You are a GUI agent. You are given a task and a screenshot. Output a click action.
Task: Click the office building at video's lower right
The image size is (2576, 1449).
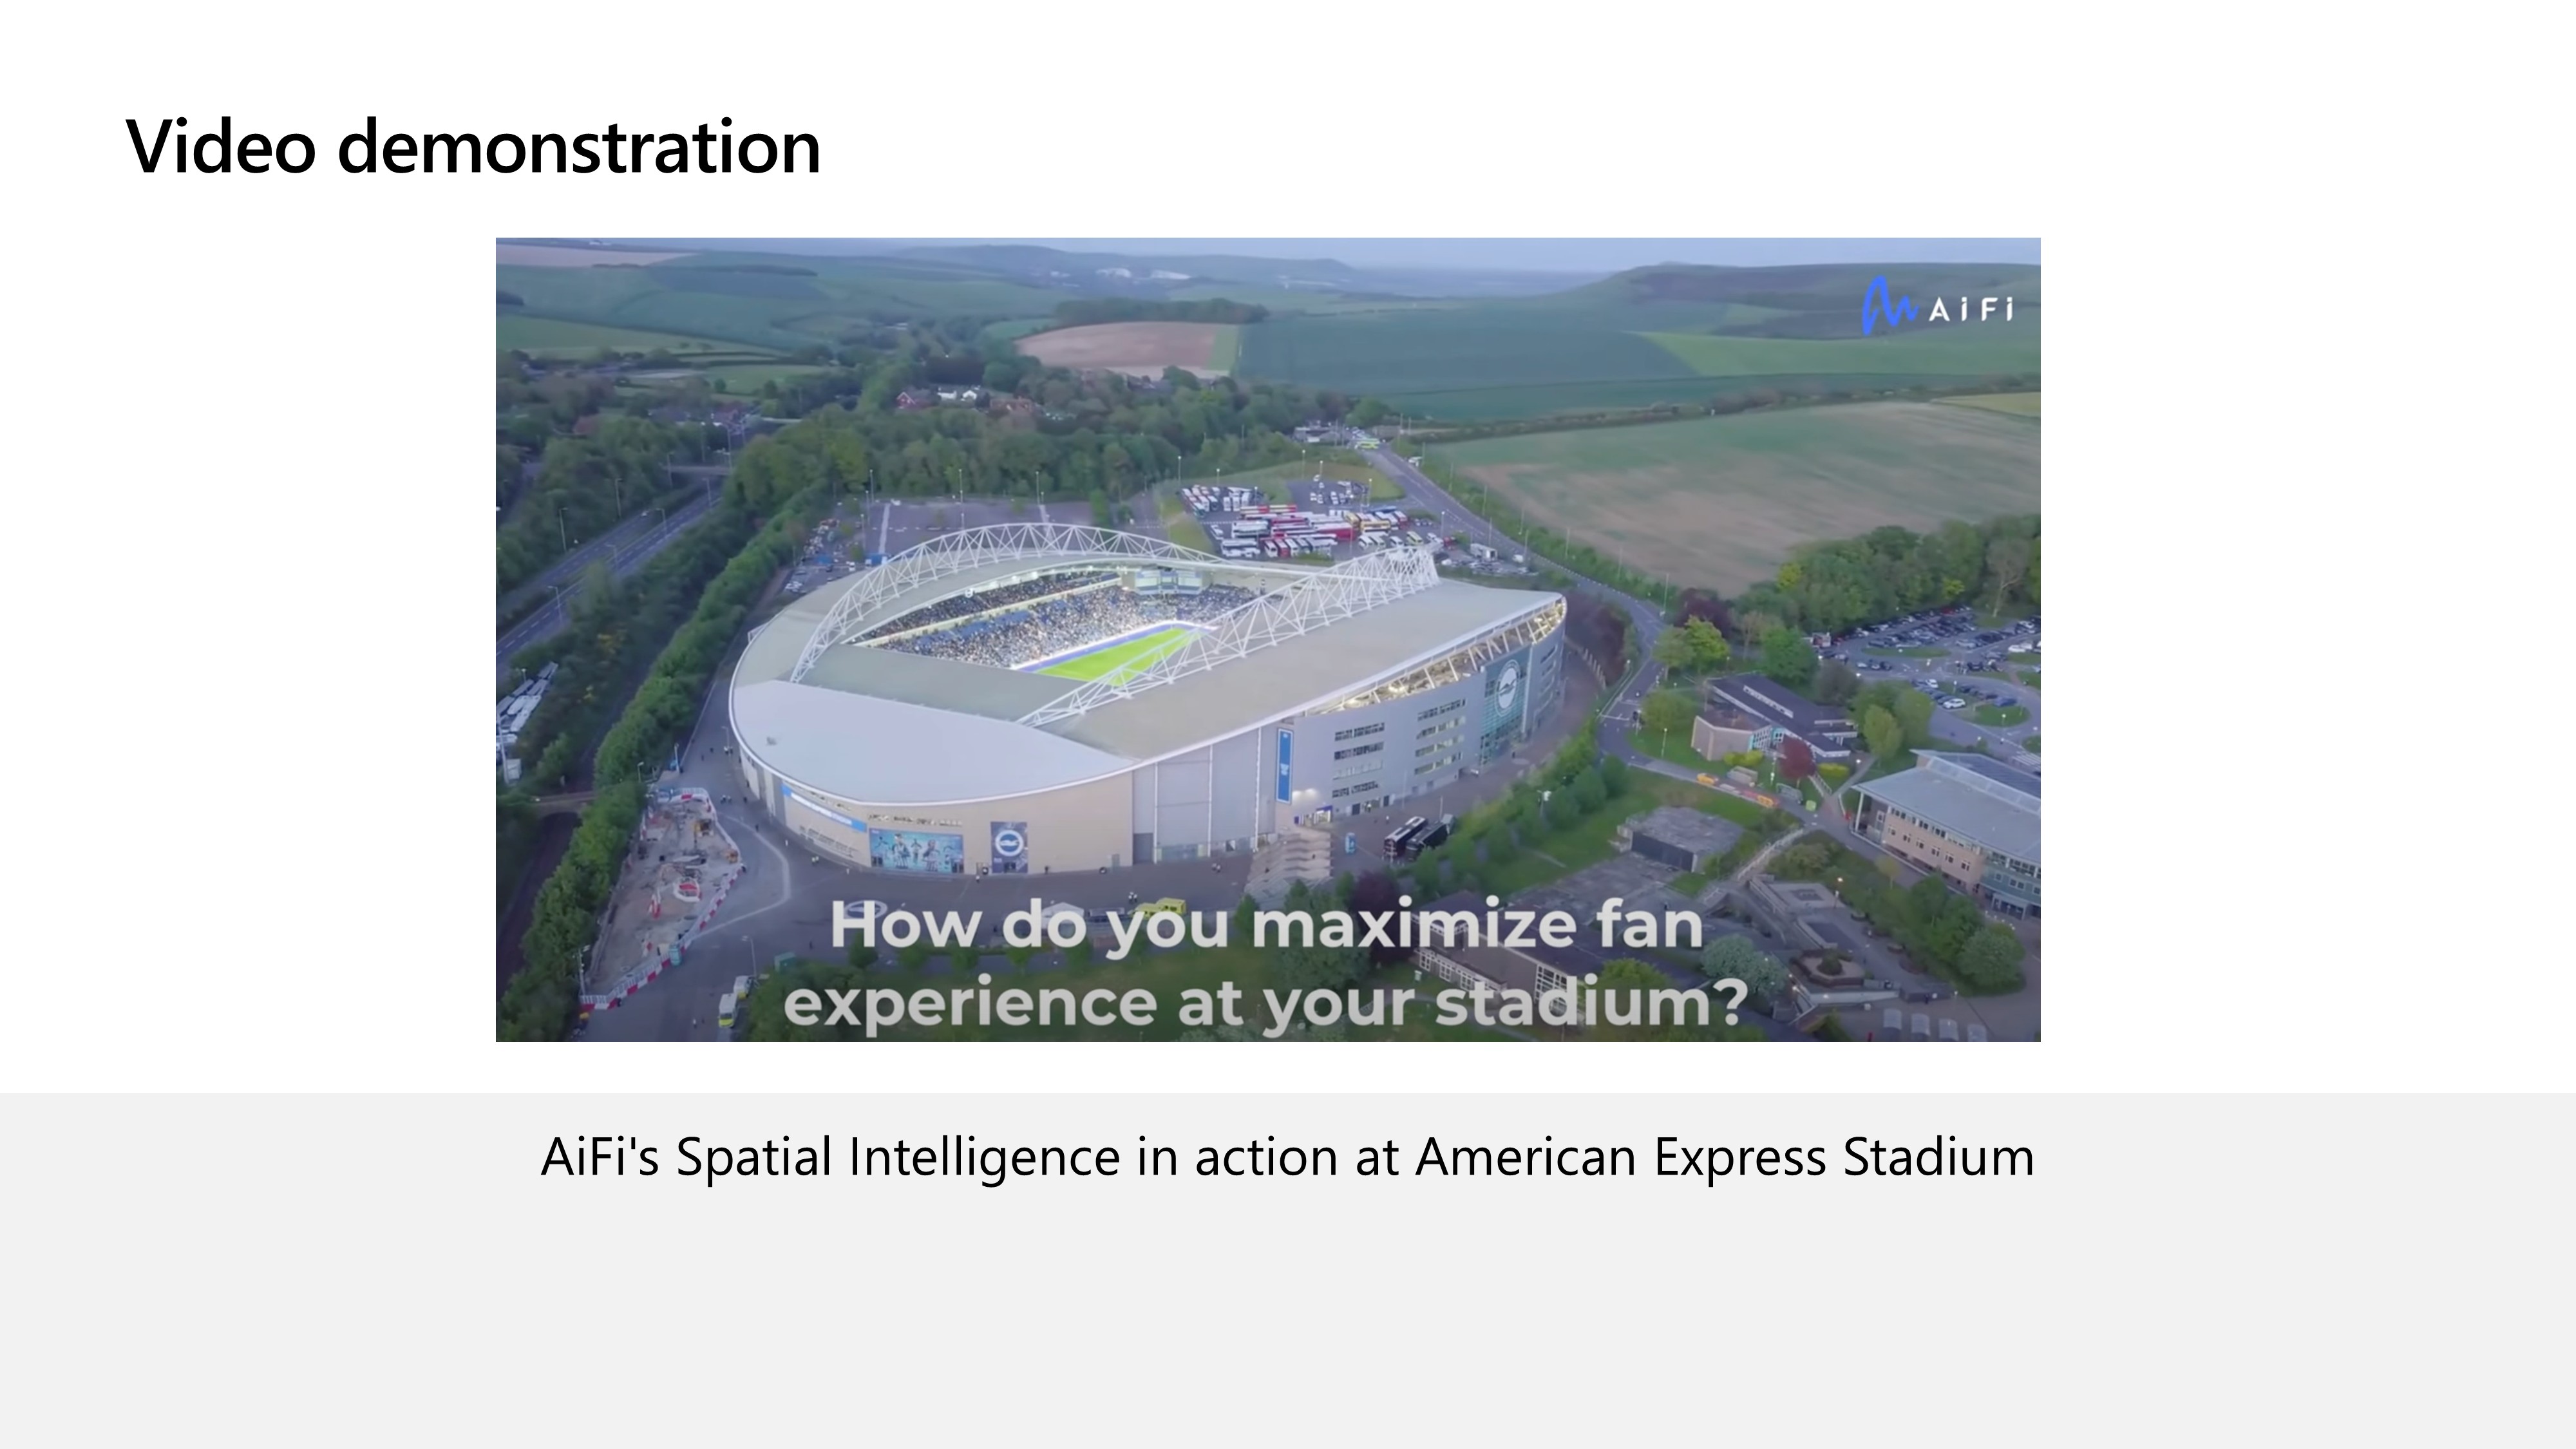pyautogui.click(x=1950, y=830)
